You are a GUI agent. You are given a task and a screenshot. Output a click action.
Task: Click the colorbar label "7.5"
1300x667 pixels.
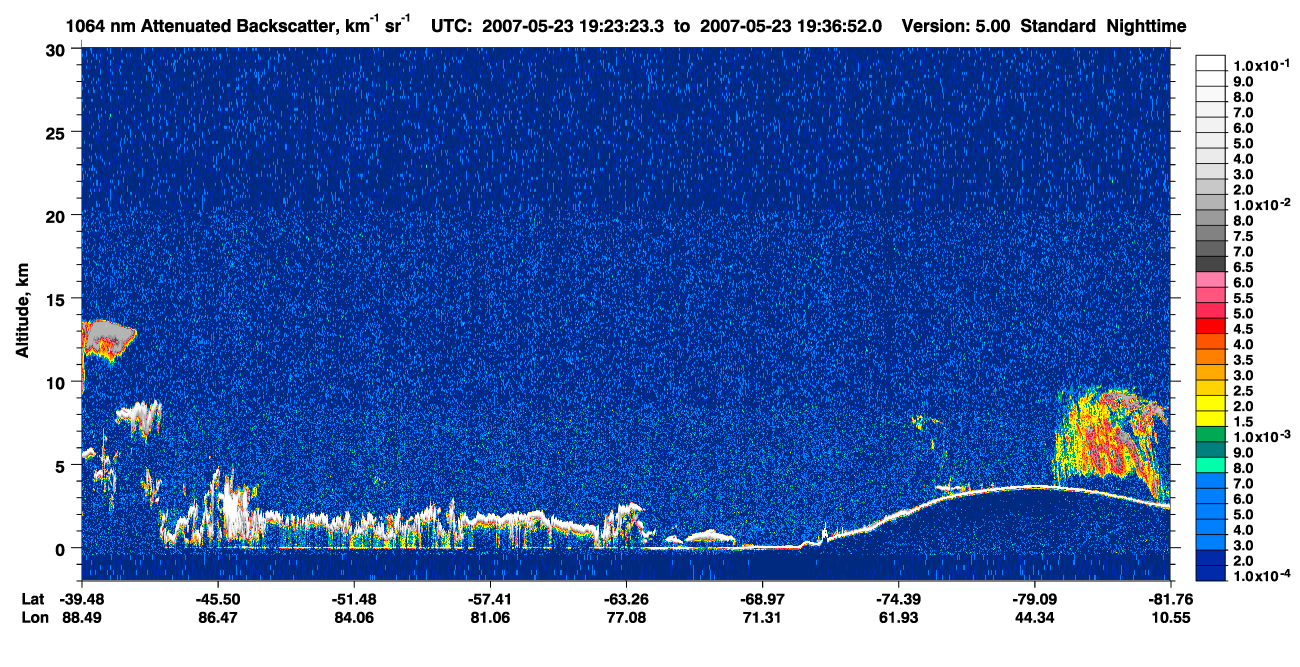tap(1243, 236)
